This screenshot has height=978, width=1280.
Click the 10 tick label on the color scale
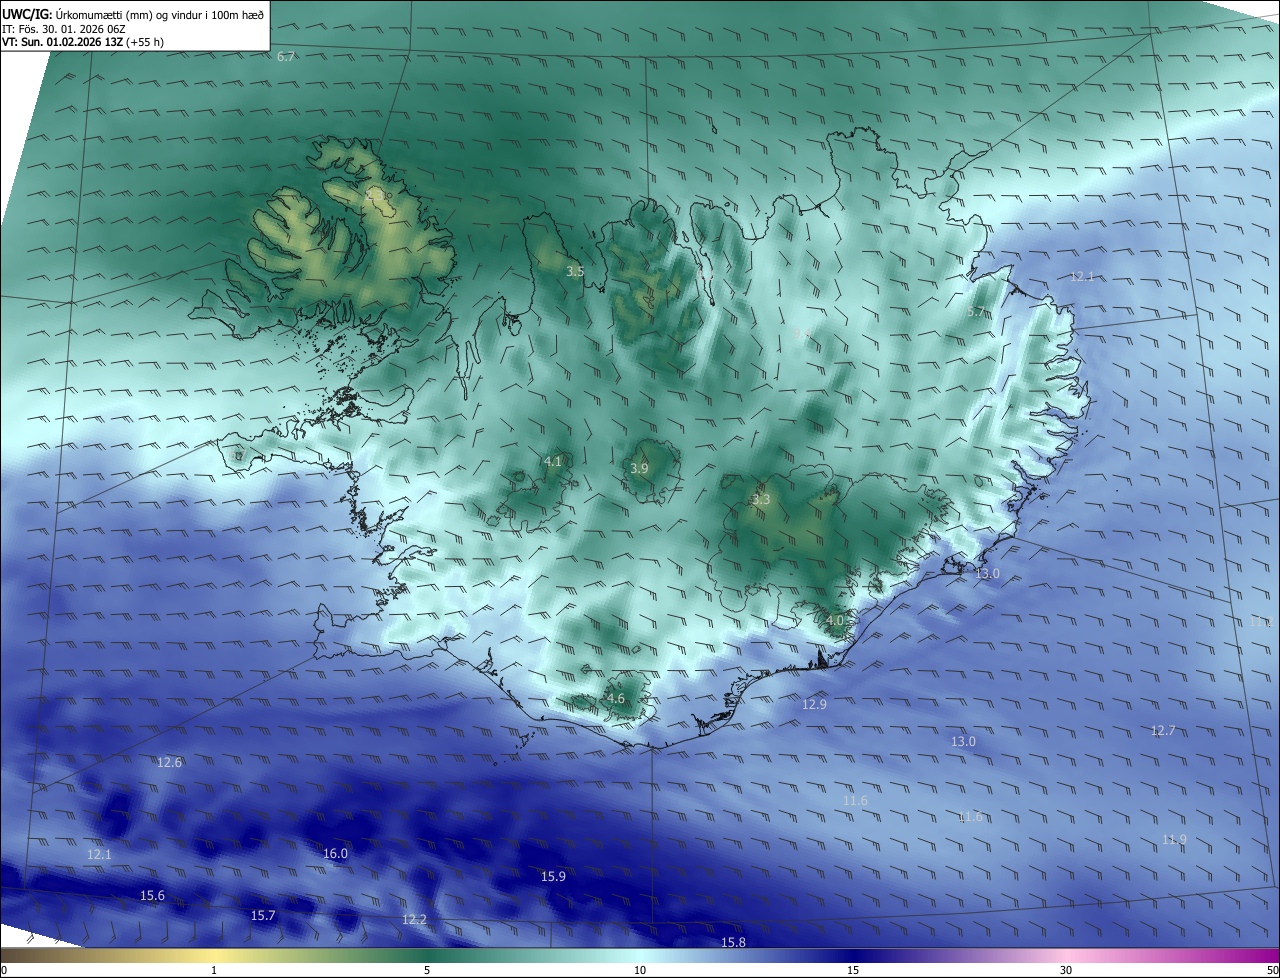point(640,970)
